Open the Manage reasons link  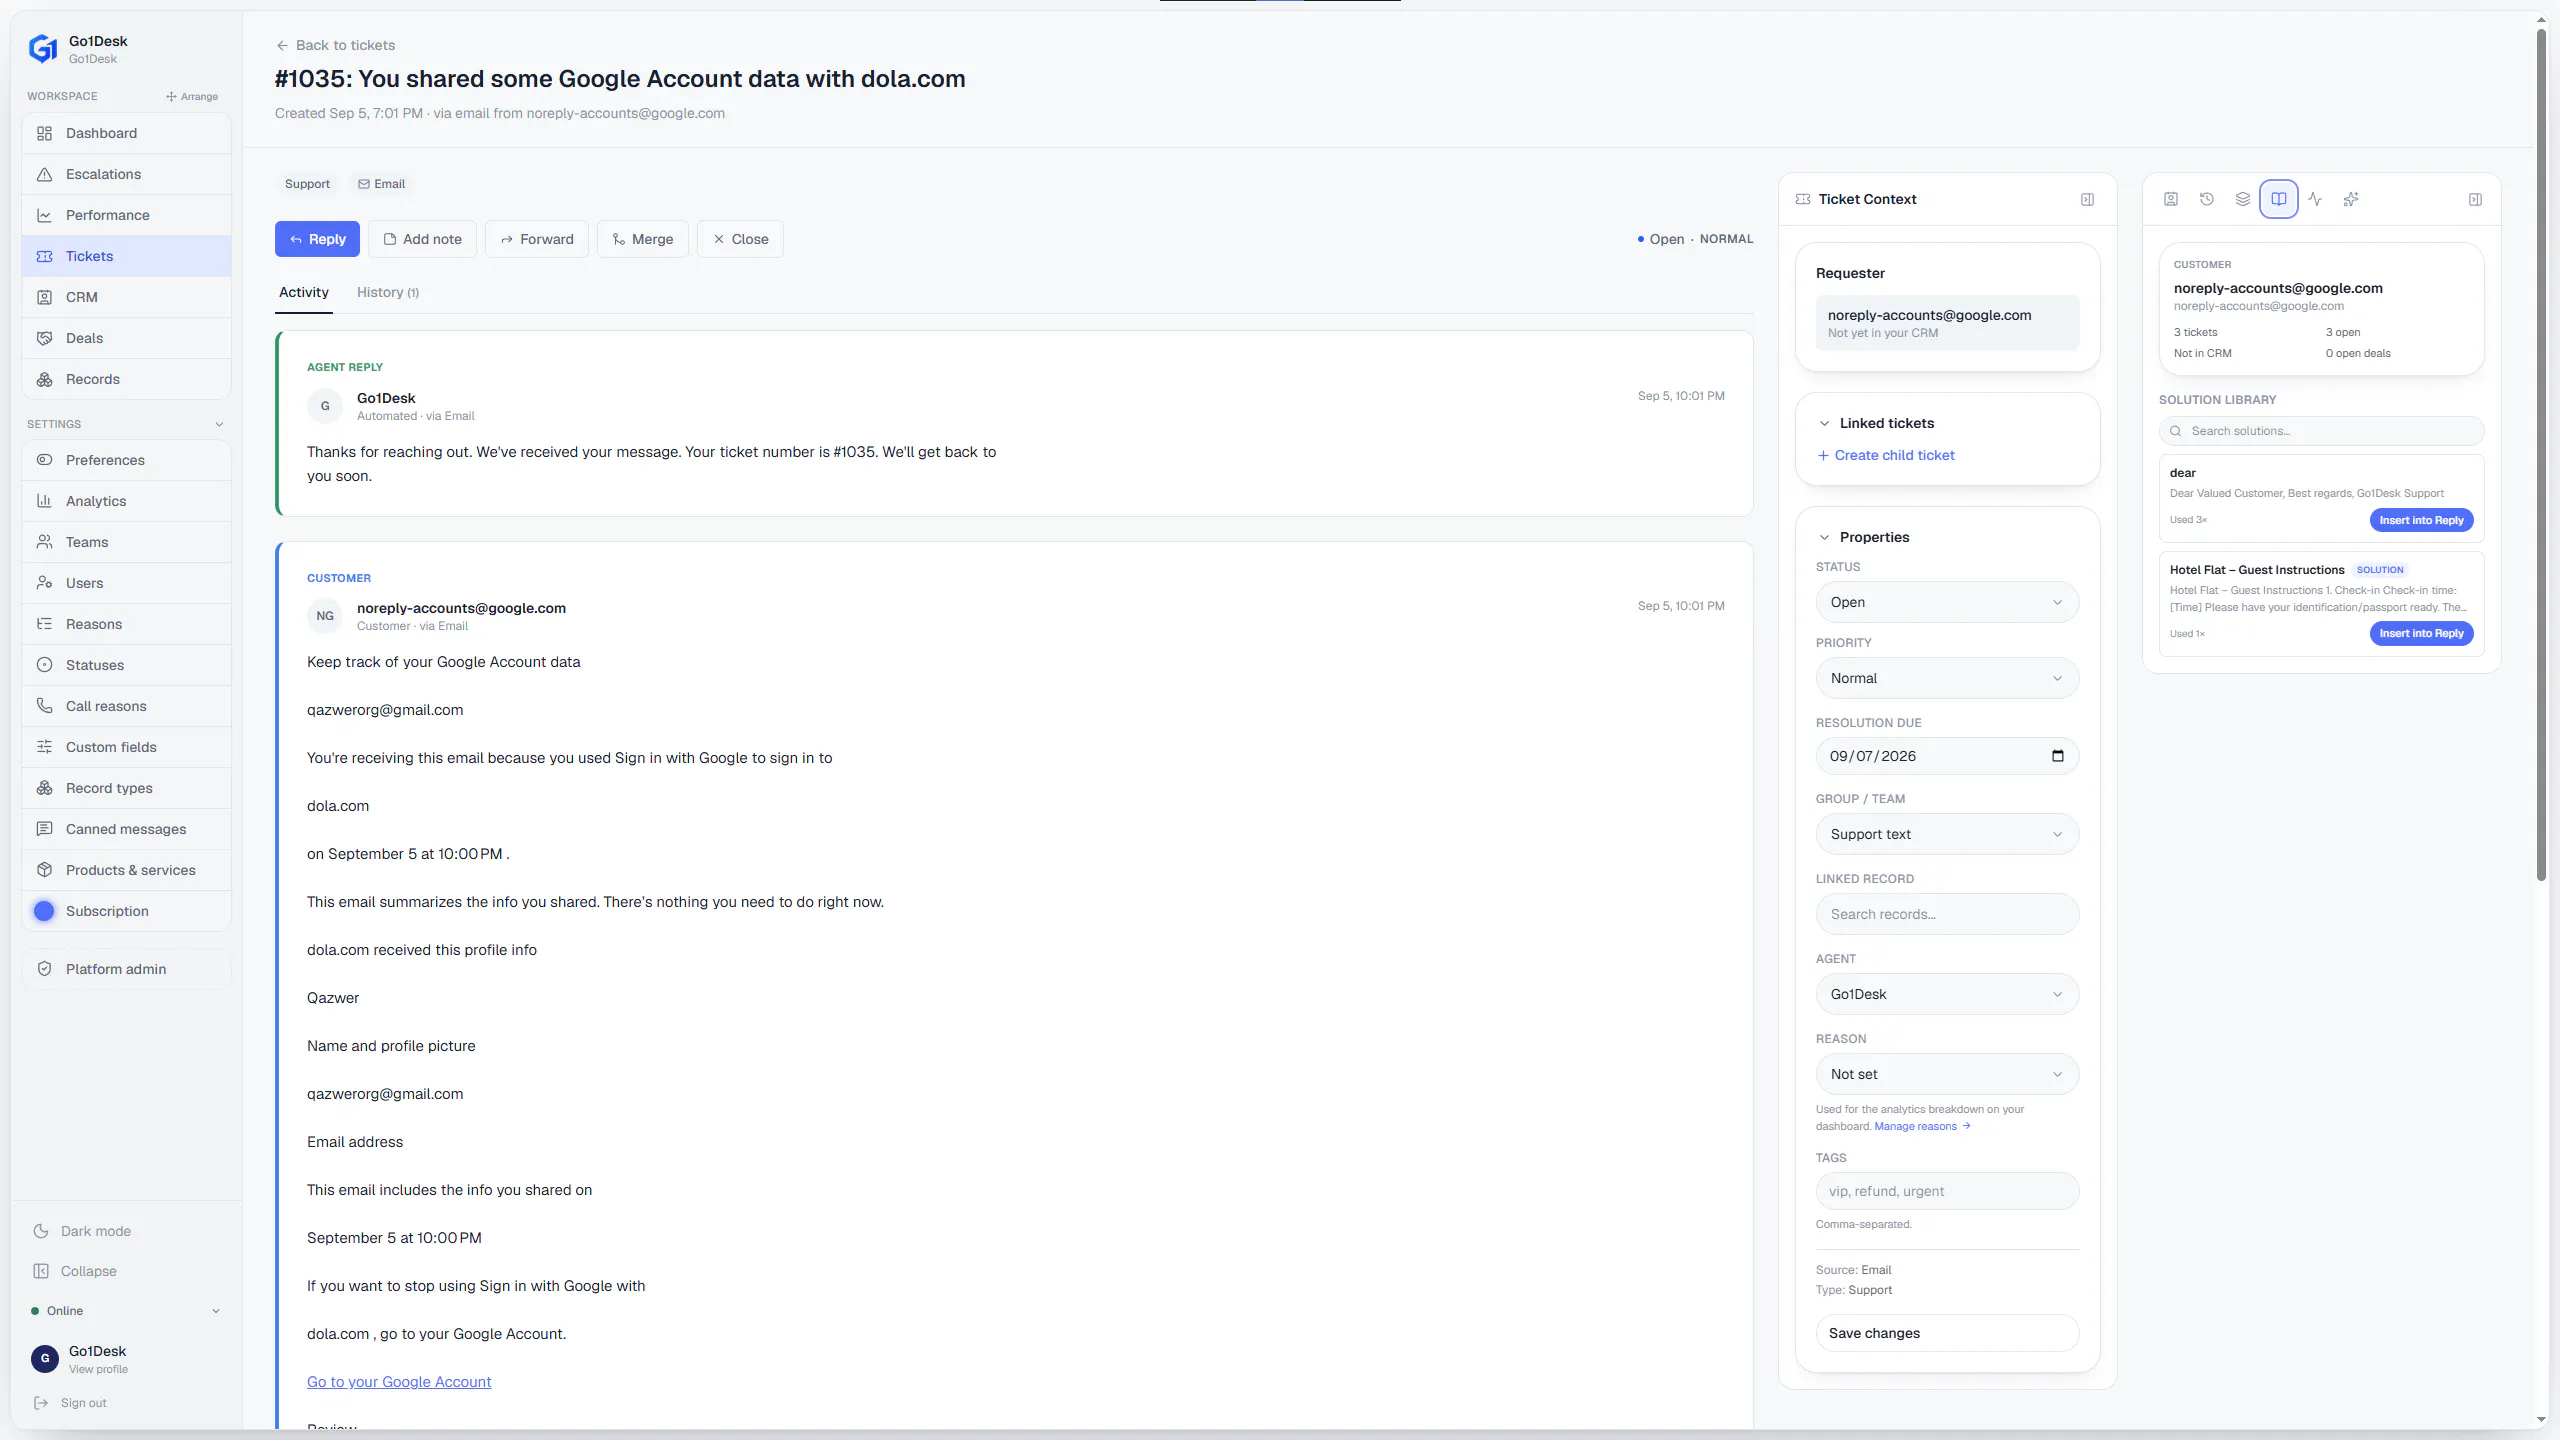(x=1922, y=1126)
